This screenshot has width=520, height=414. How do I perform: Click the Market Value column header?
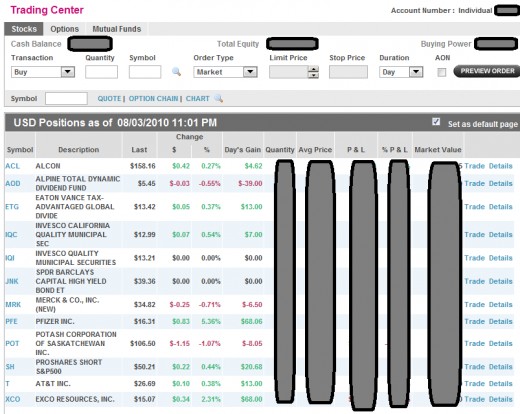(438, 150)
